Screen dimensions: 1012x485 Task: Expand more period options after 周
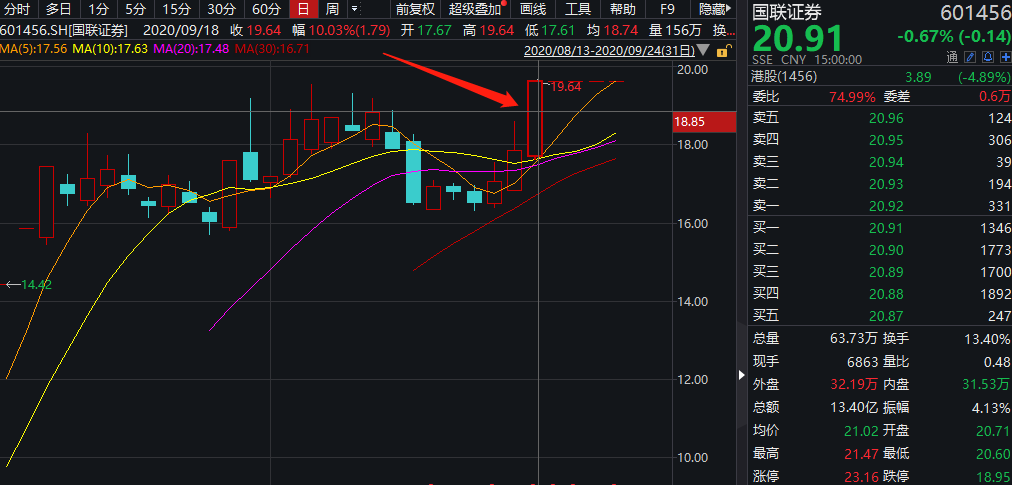pyautogui.click(x=354, y=9)
